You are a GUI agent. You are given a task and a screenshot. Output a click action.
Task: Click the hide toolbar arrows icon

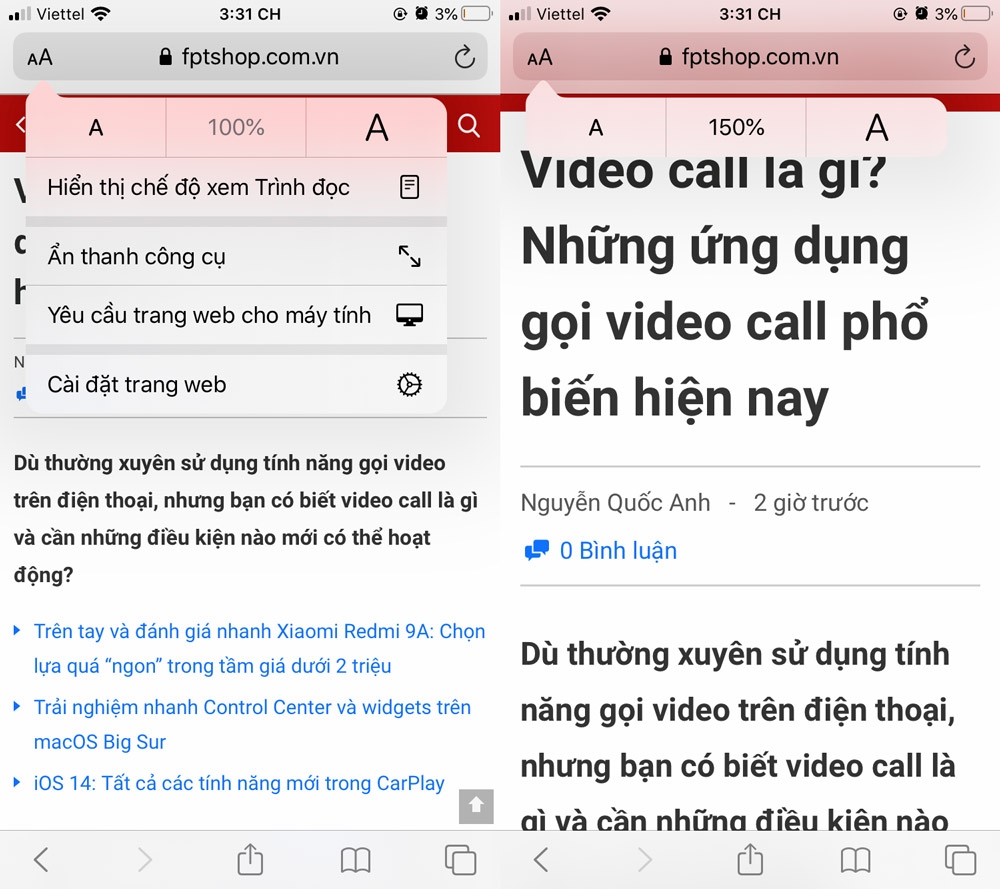tap(409, 256)
